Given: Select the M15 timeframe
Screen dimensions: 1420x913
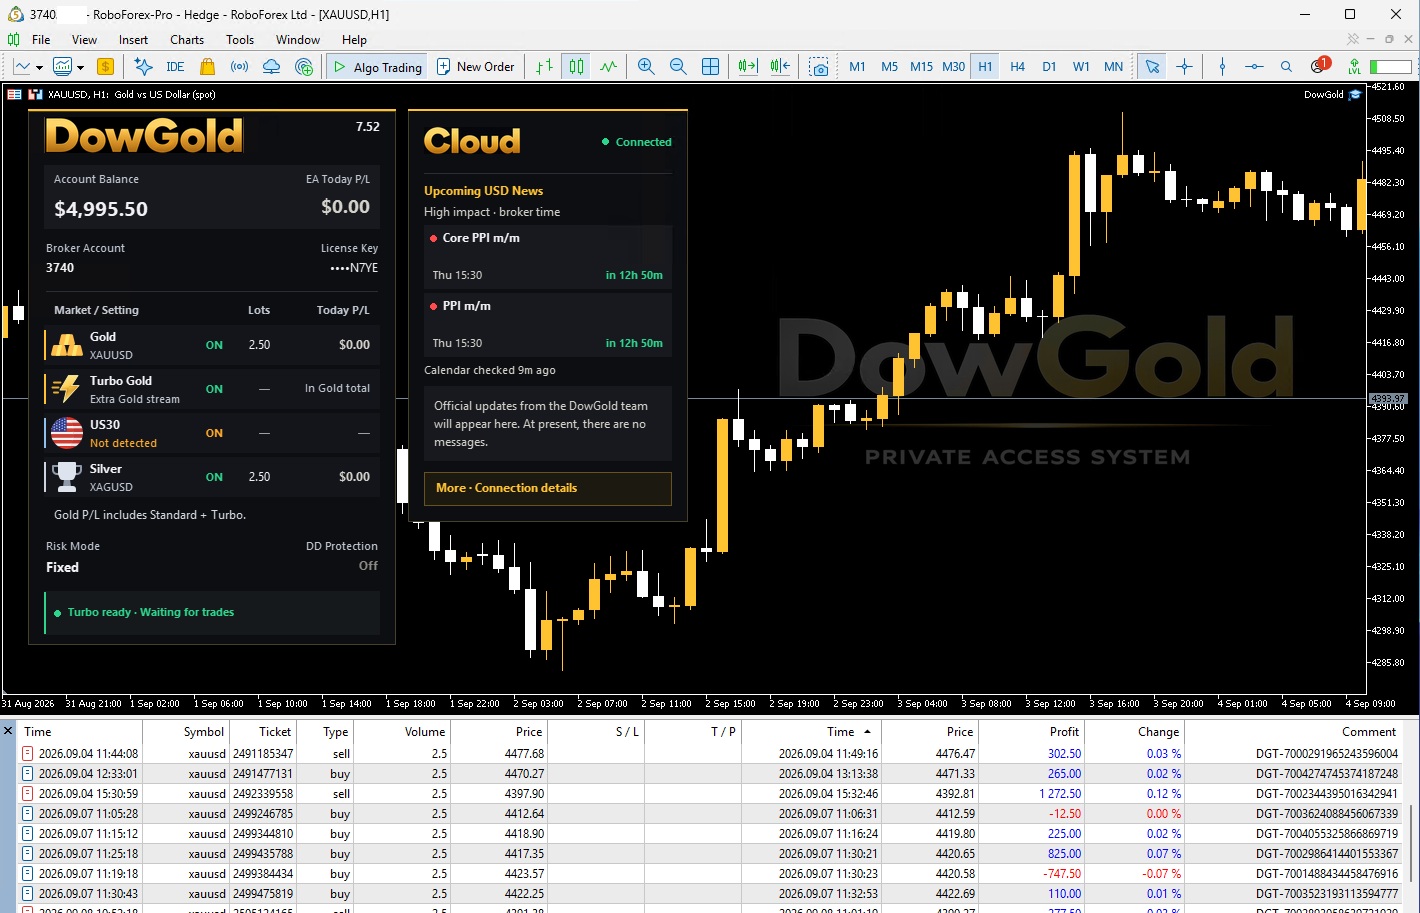Looking at the screenshot, I should coord(921,67).
